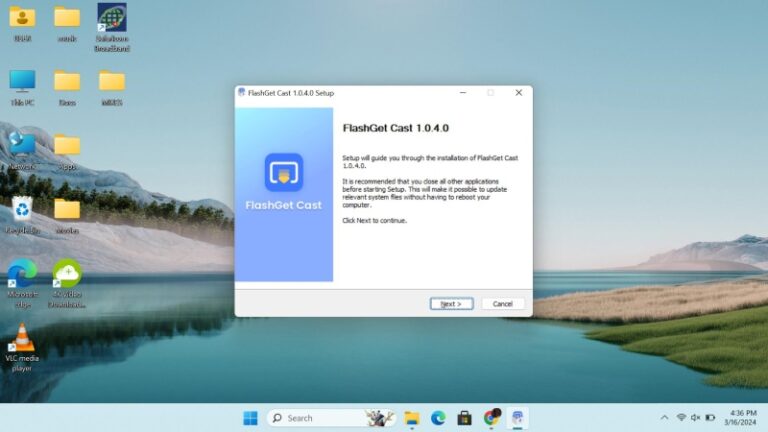The width and height of the screenshot is (768, 432).
Task: Click the Wi-Fi network tray icon
Action: click(x=681, y=417)
